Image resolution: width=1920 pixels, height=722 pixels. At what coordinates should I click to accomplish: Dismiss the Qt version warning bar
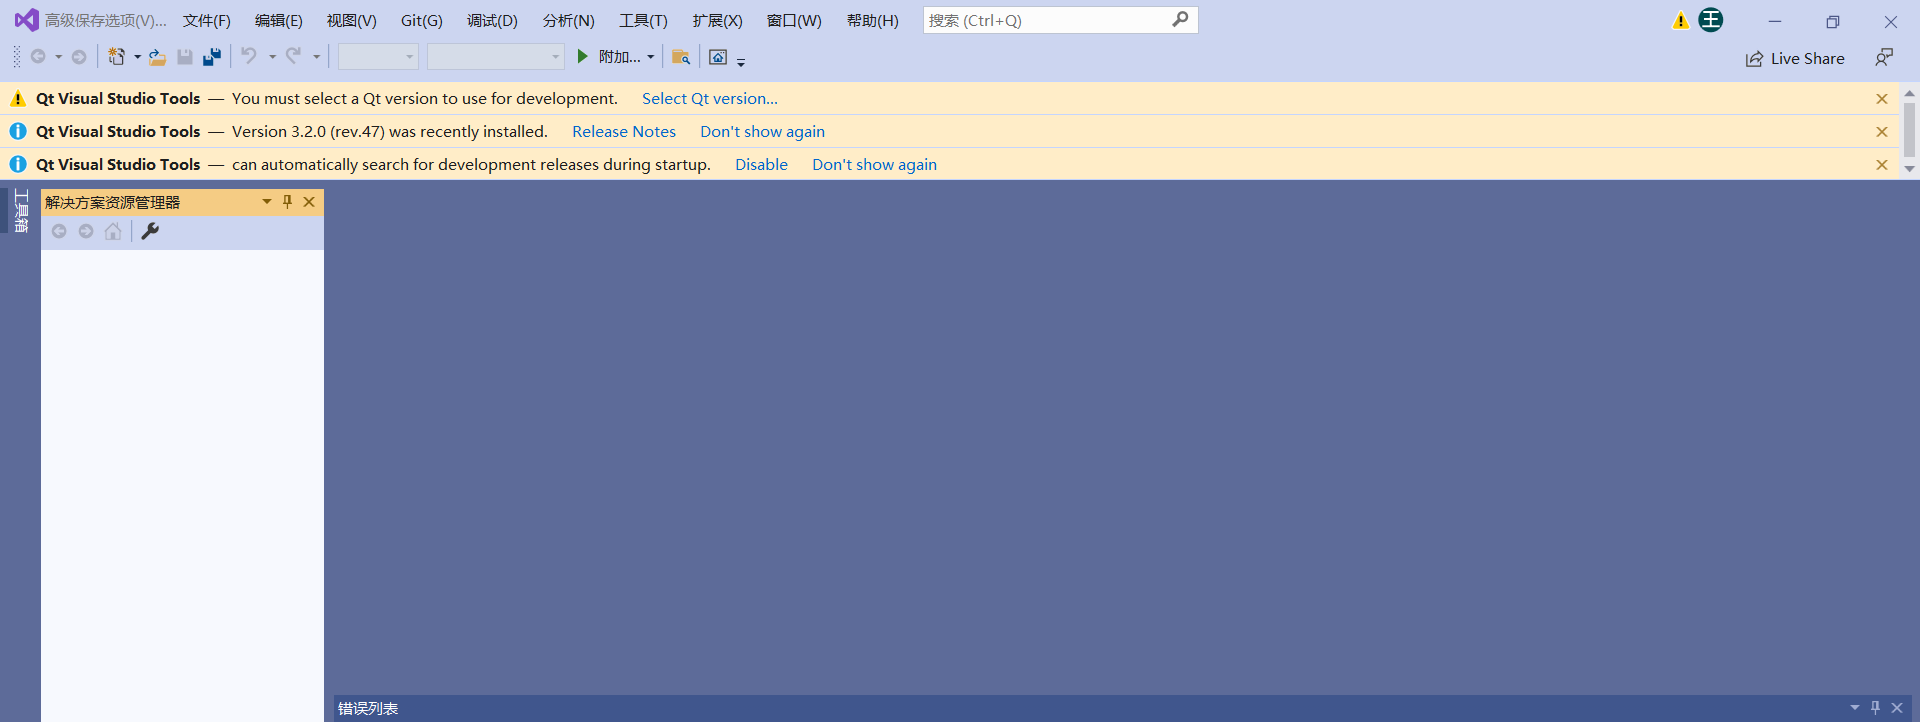(x=1882, y=99)
